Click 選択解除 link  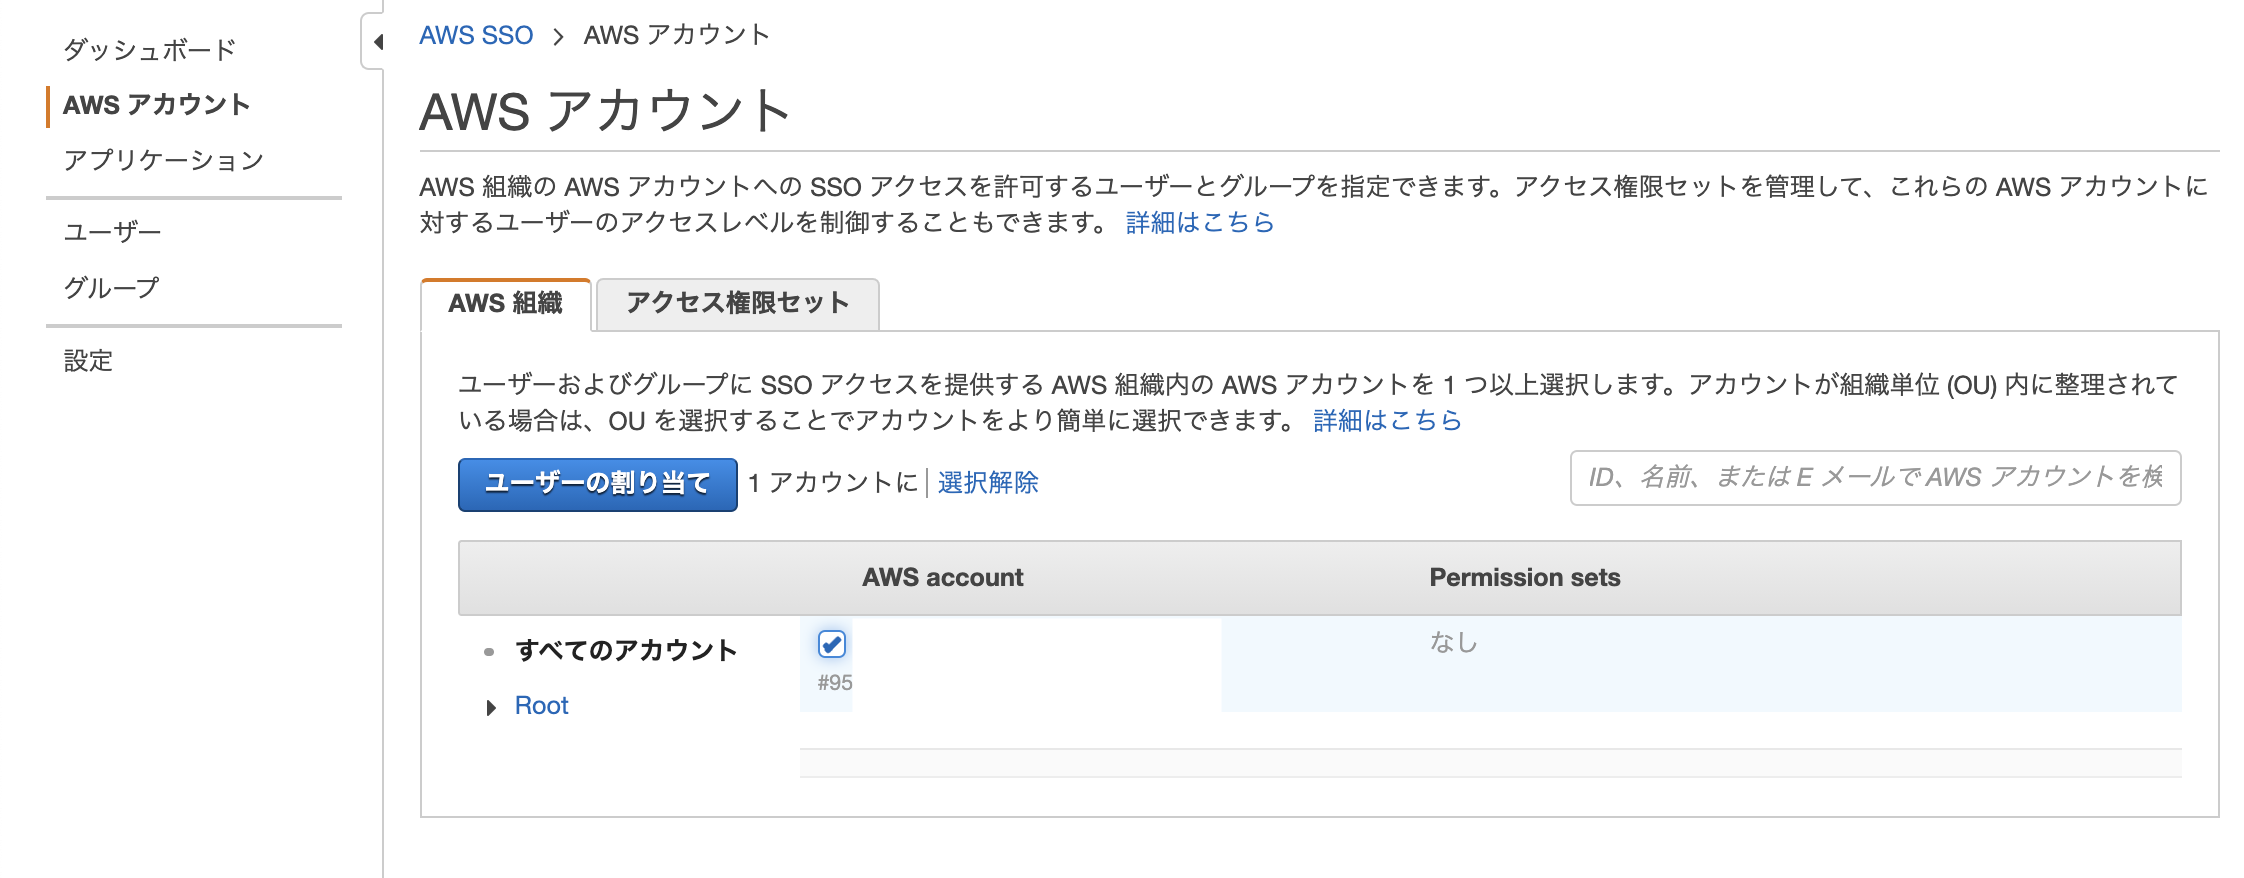(x=988, y=483)
